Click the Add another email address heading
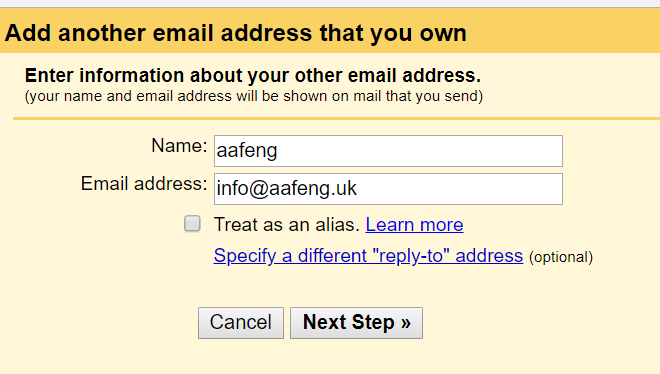This screenshot has height=374, width=660. 236,33
